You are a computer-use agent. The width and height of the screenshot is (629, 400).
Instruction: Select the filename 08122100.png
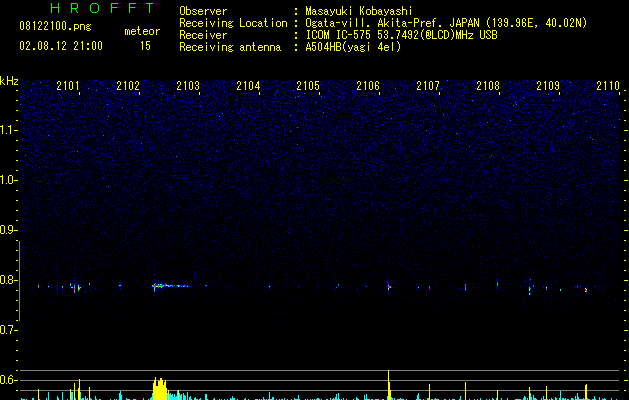click(x=55, y=26)
